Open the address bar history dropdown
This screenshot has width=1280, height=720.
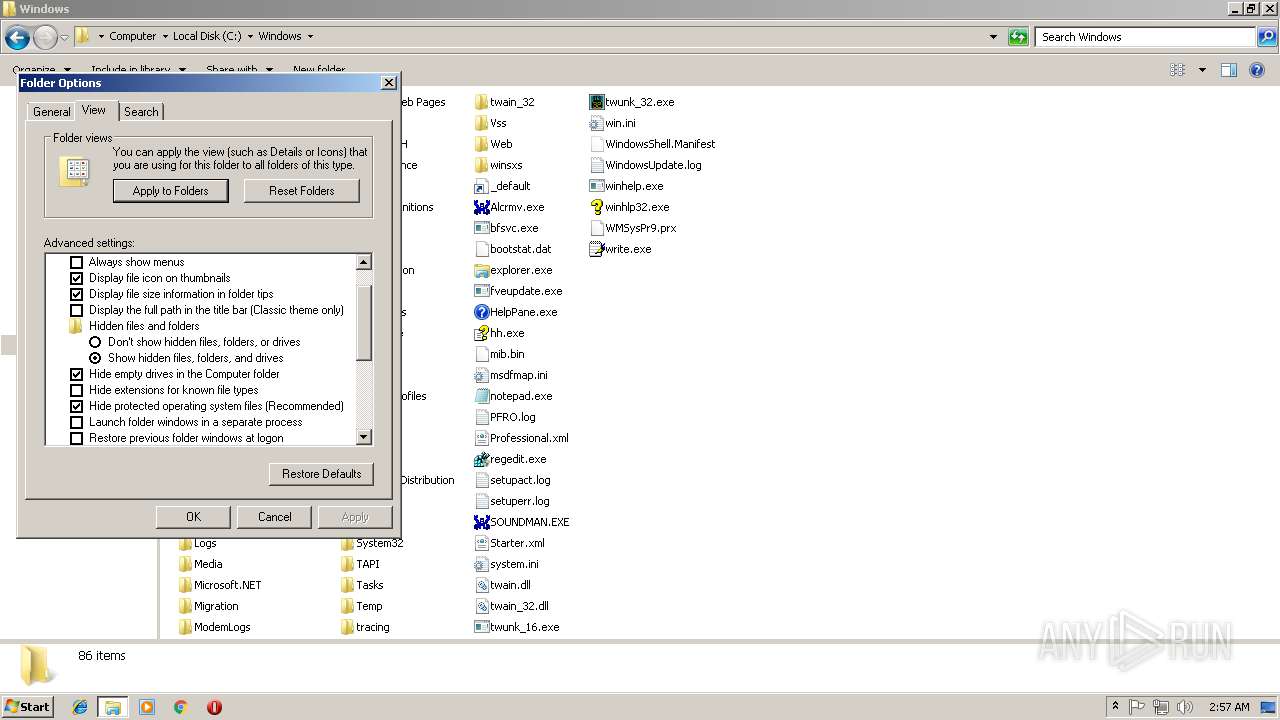coord(993,37)
